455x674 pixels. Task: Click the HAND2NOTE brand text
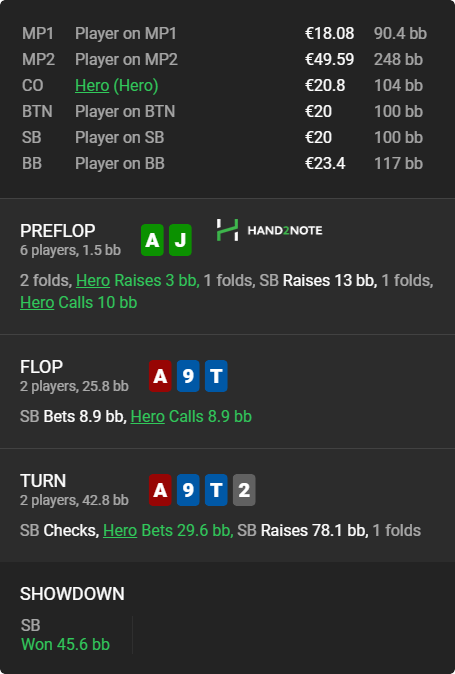(285, 230)
